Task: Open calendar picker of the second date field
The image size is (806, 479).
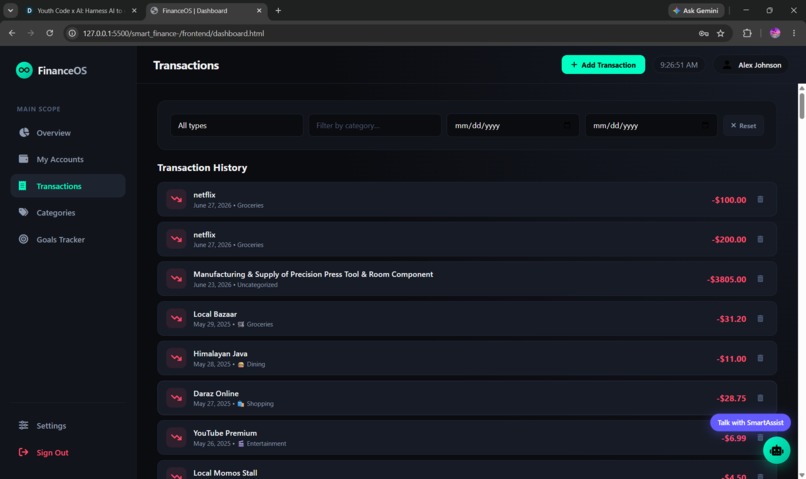Action: 705,125
